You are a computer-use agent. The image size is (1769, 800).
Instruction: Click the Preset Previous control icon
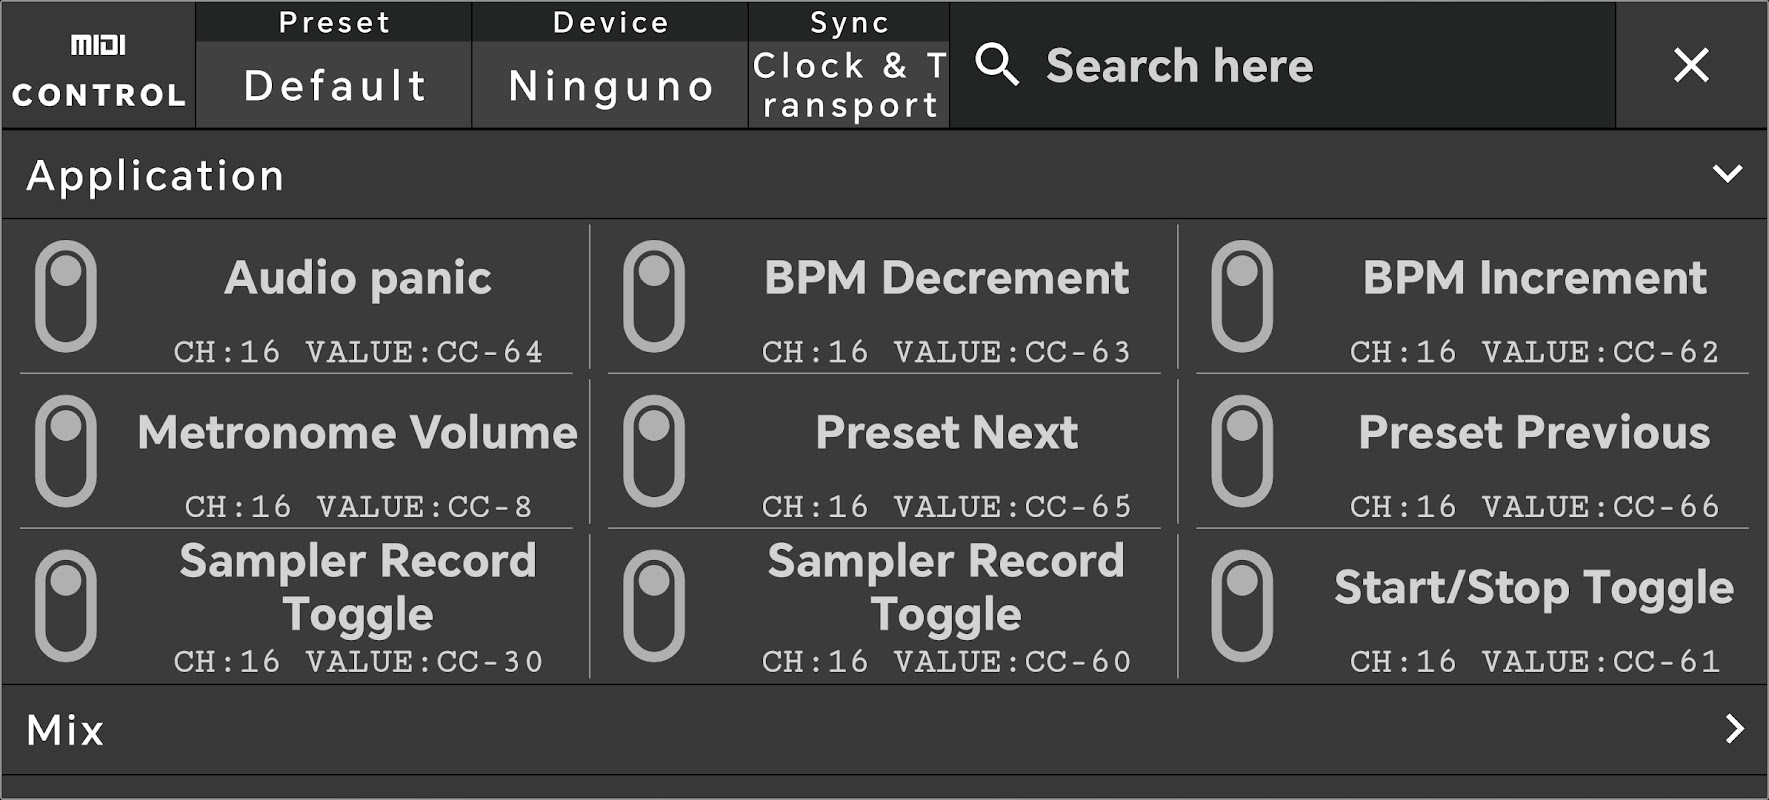(x=1242, y=451)
